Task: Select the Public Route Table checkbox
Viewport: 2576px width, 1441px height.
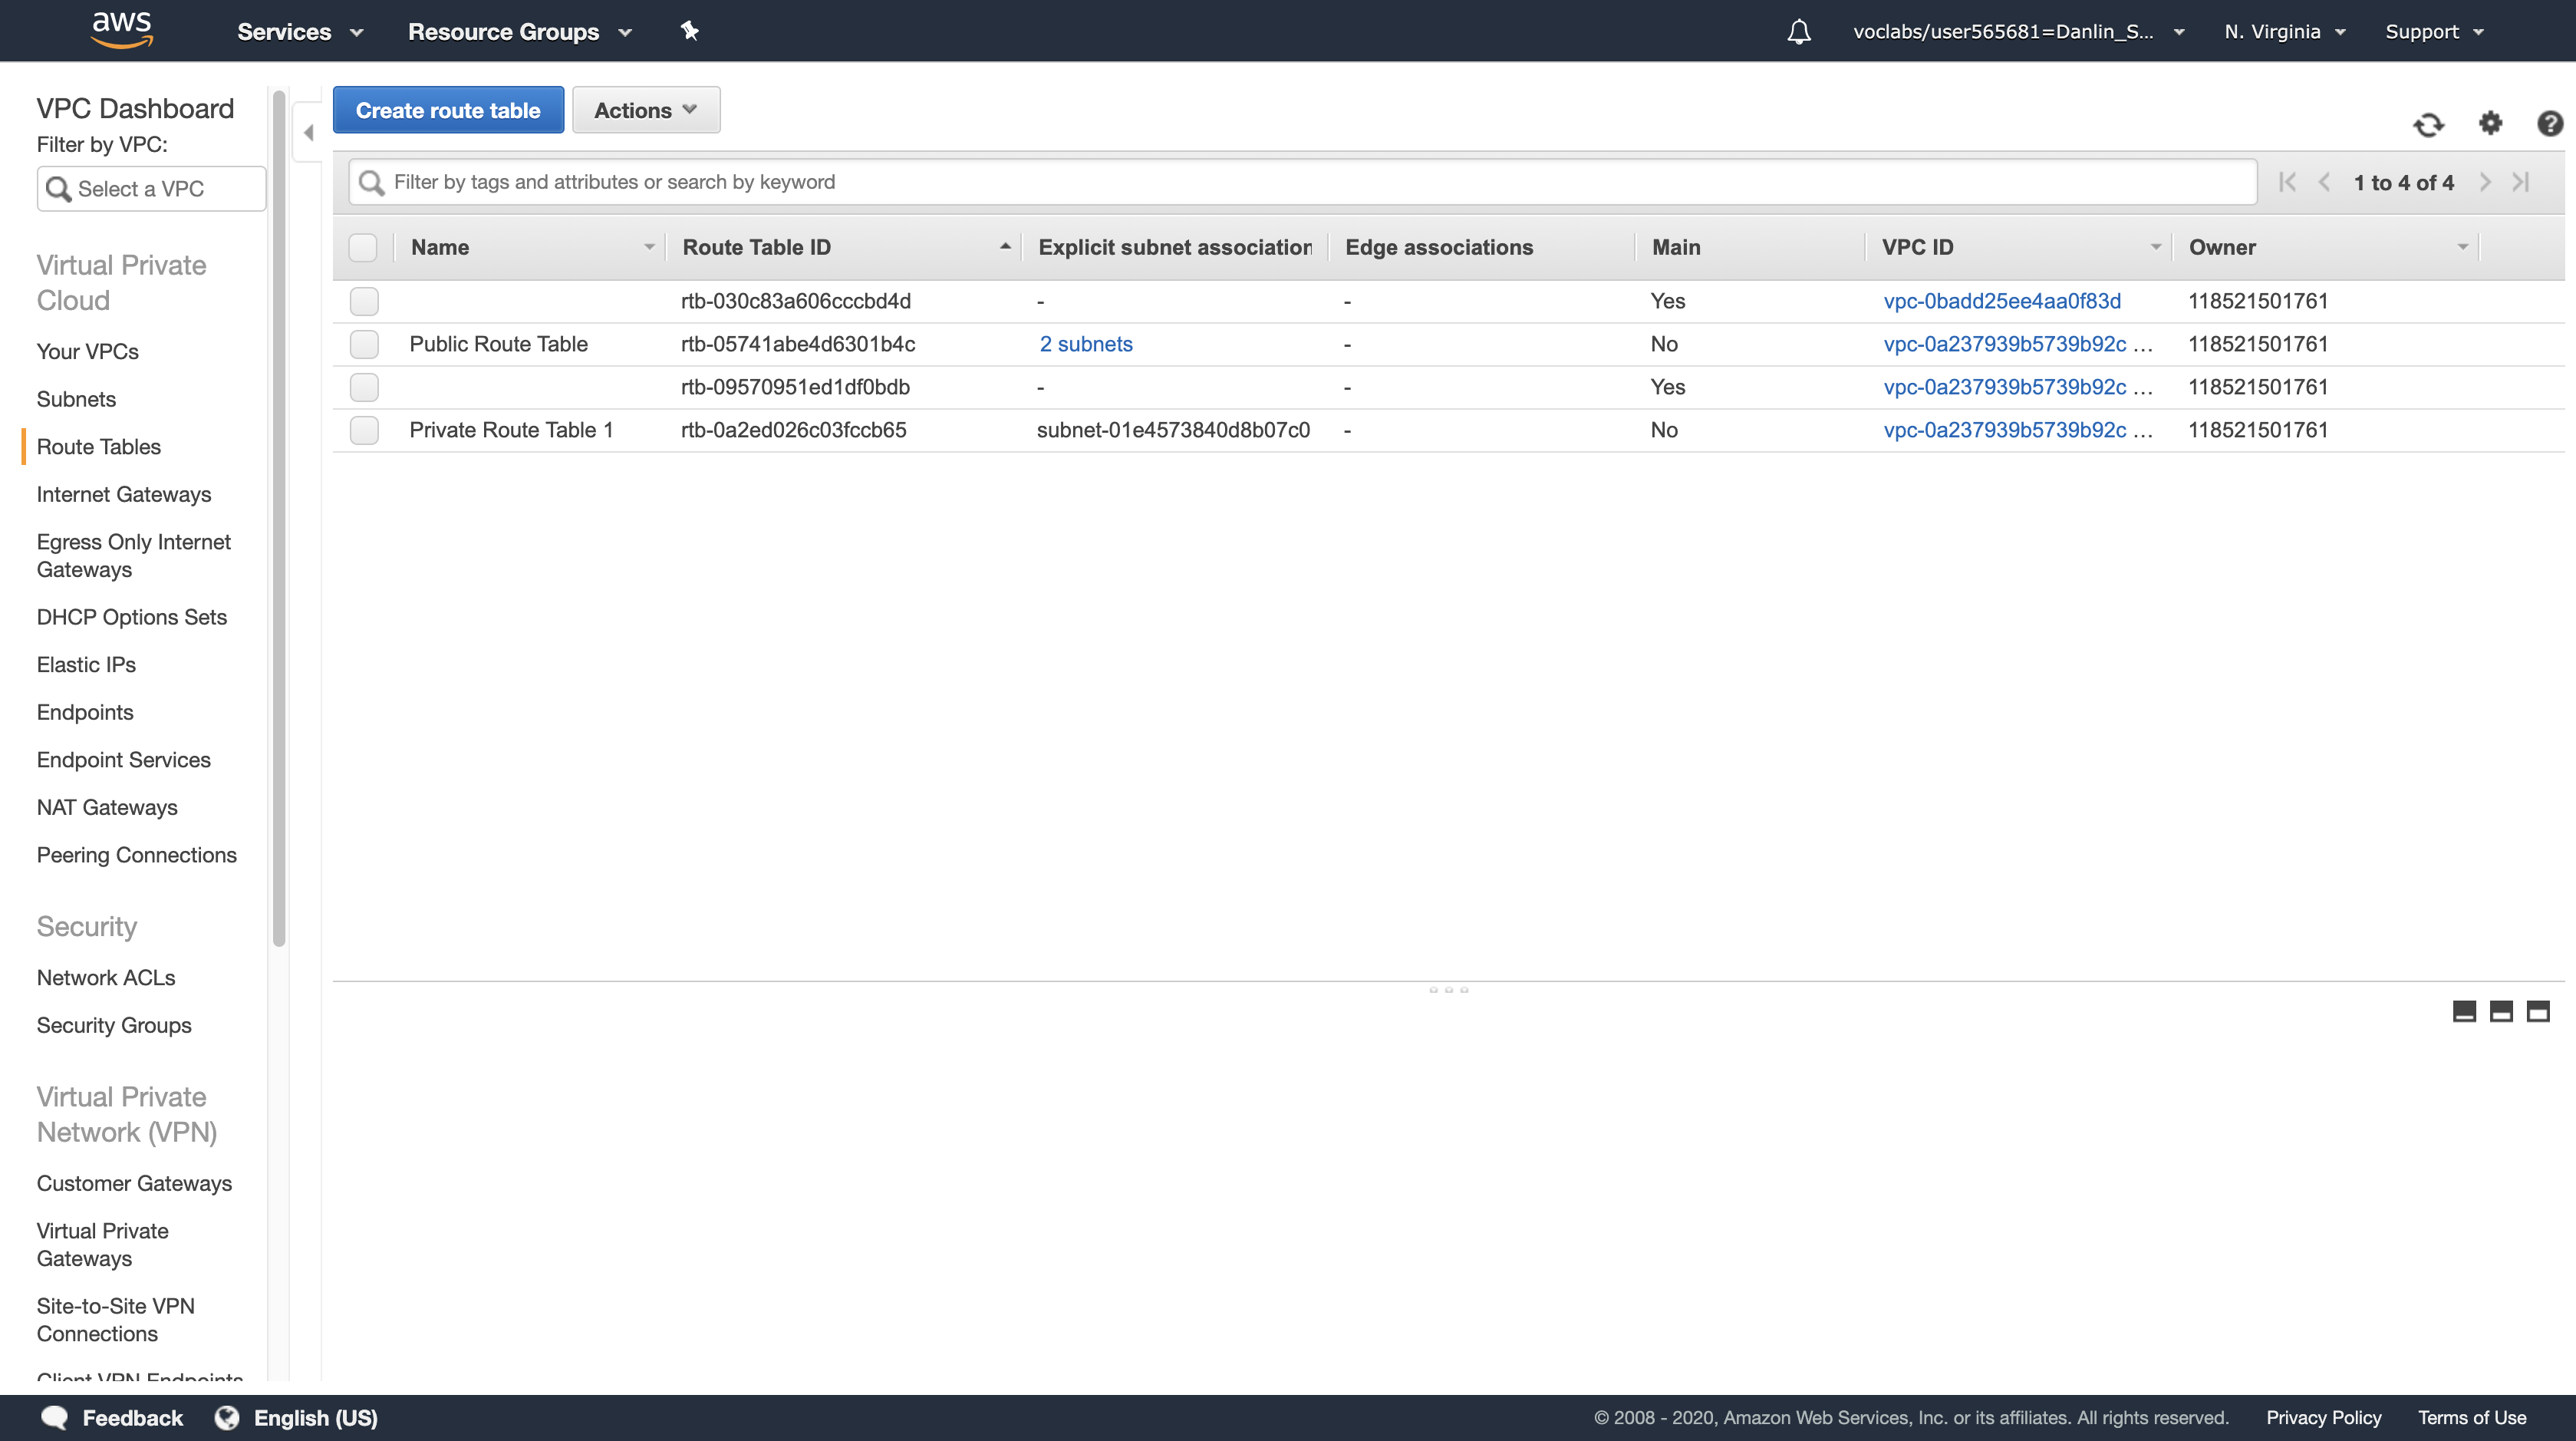Action: [364, 344]
